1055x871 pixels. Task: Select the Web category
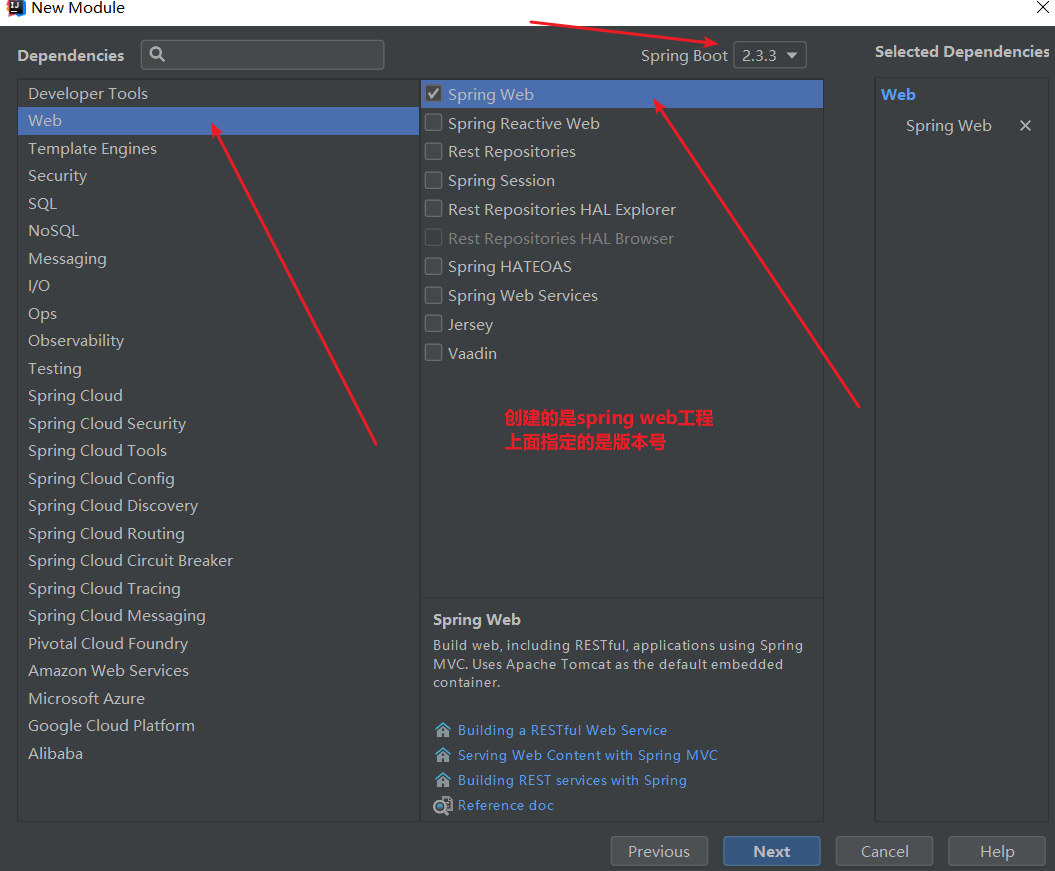coord(219,121)
